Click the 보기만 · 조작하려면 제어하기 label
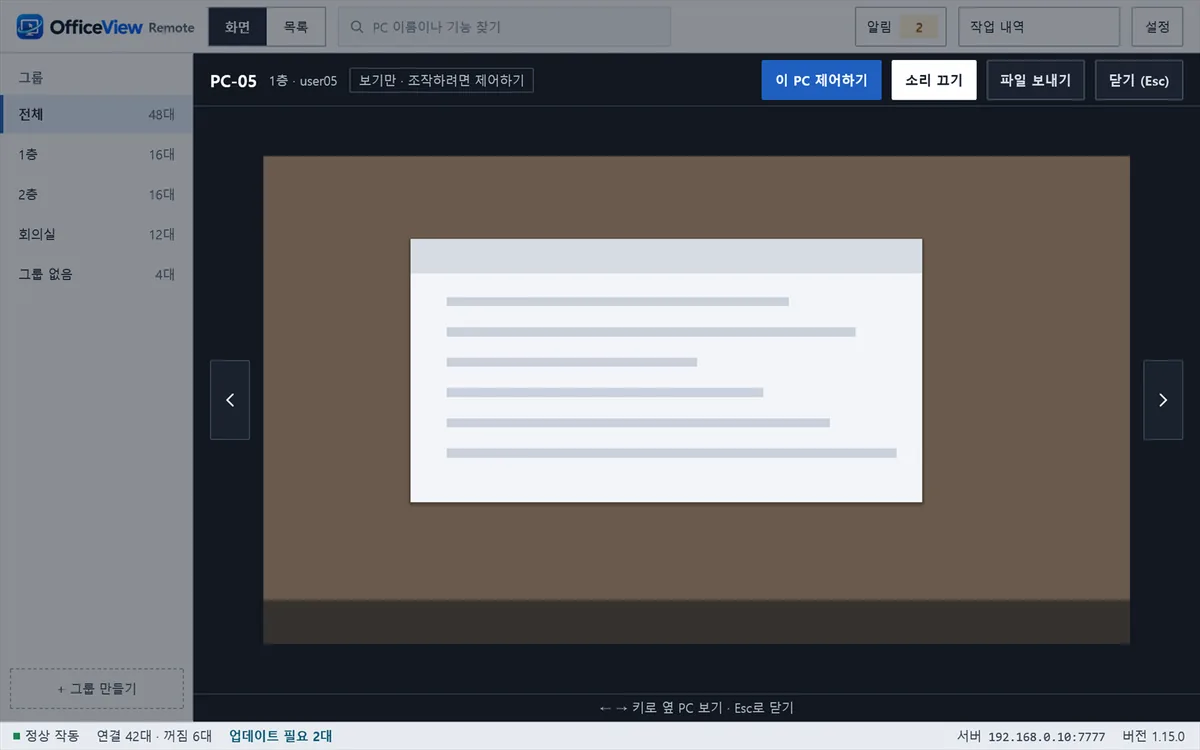Viewport: 1200px width, 750px height. pyautogui.click(x=441, y=80)
